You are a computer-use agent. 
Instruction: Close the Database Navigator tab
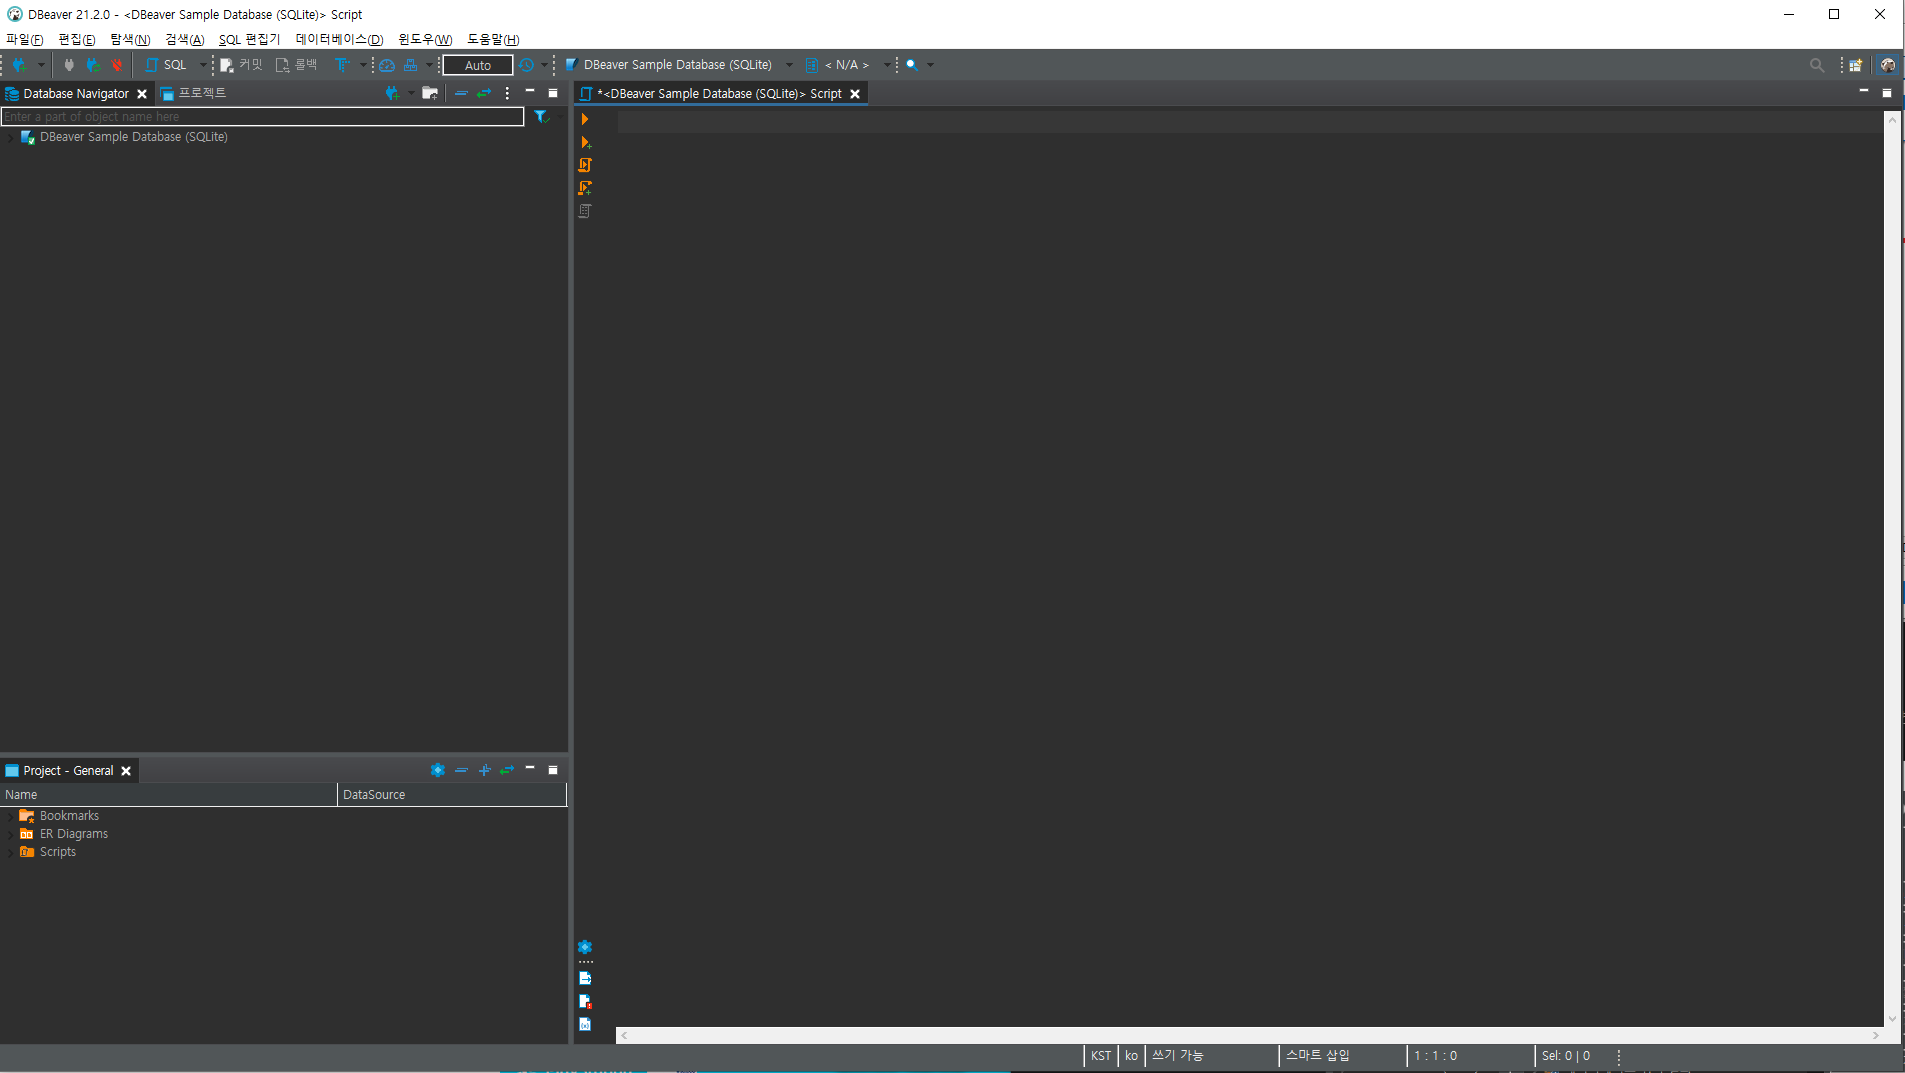pos(142,94)
